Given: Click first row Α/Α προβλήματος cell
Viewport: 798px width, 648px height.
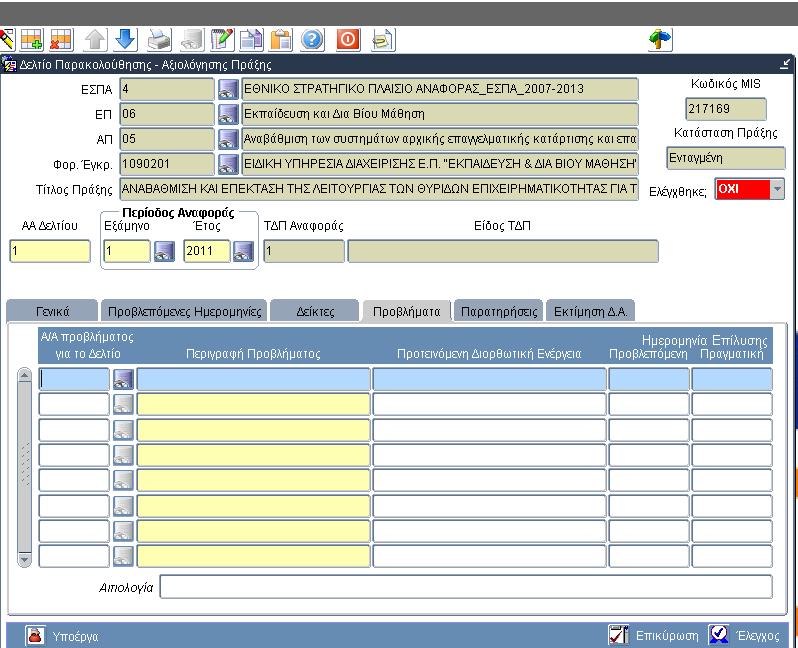Looking at the screenshot, I should (74, 379).
